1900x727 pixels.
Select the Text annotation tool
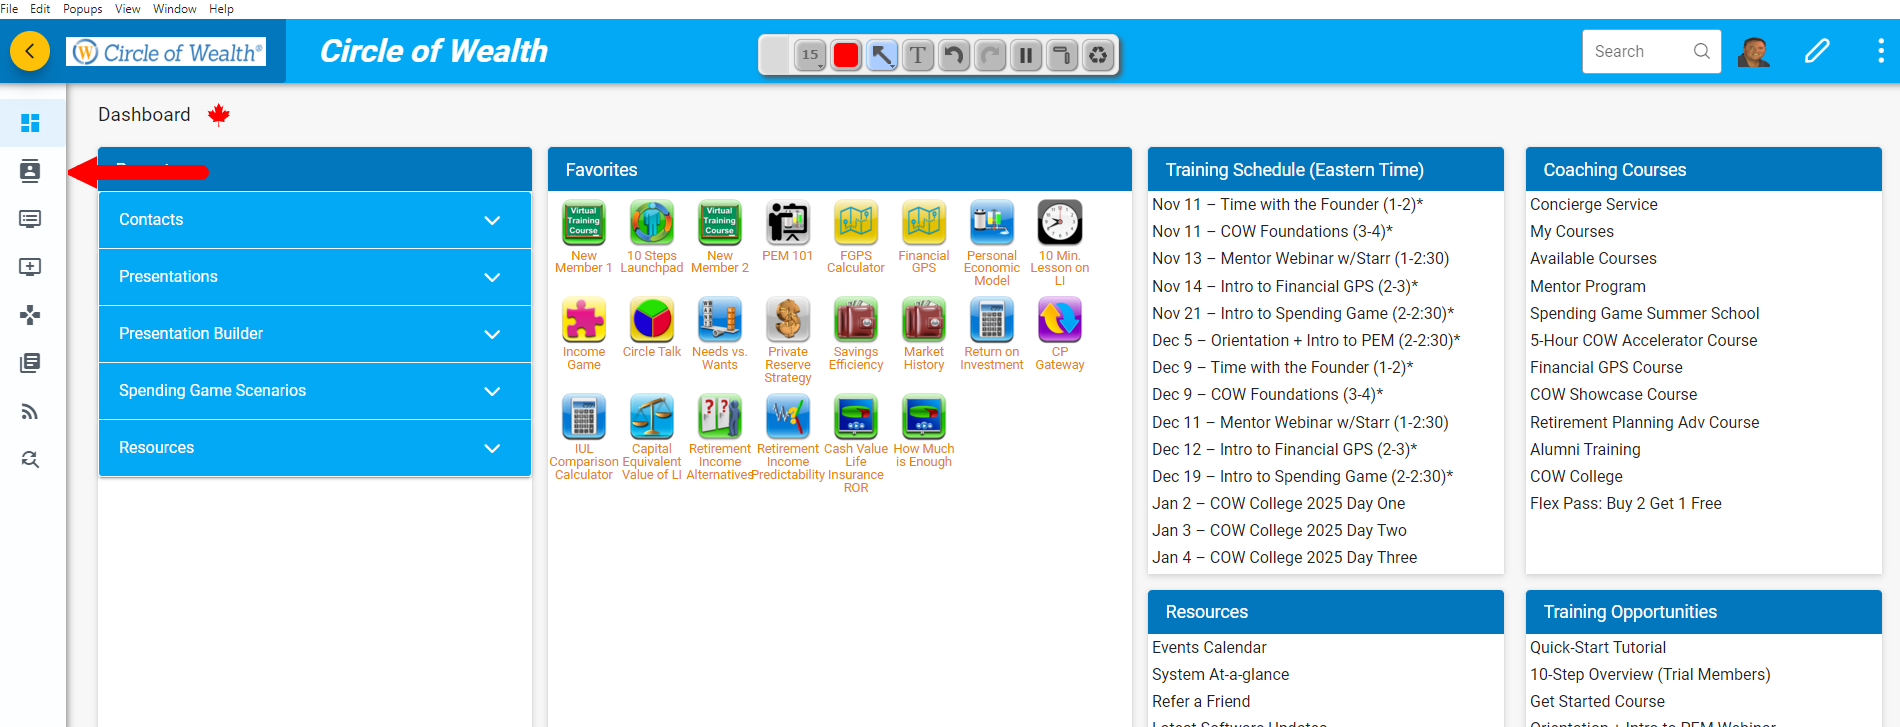(x=918, y=55)
